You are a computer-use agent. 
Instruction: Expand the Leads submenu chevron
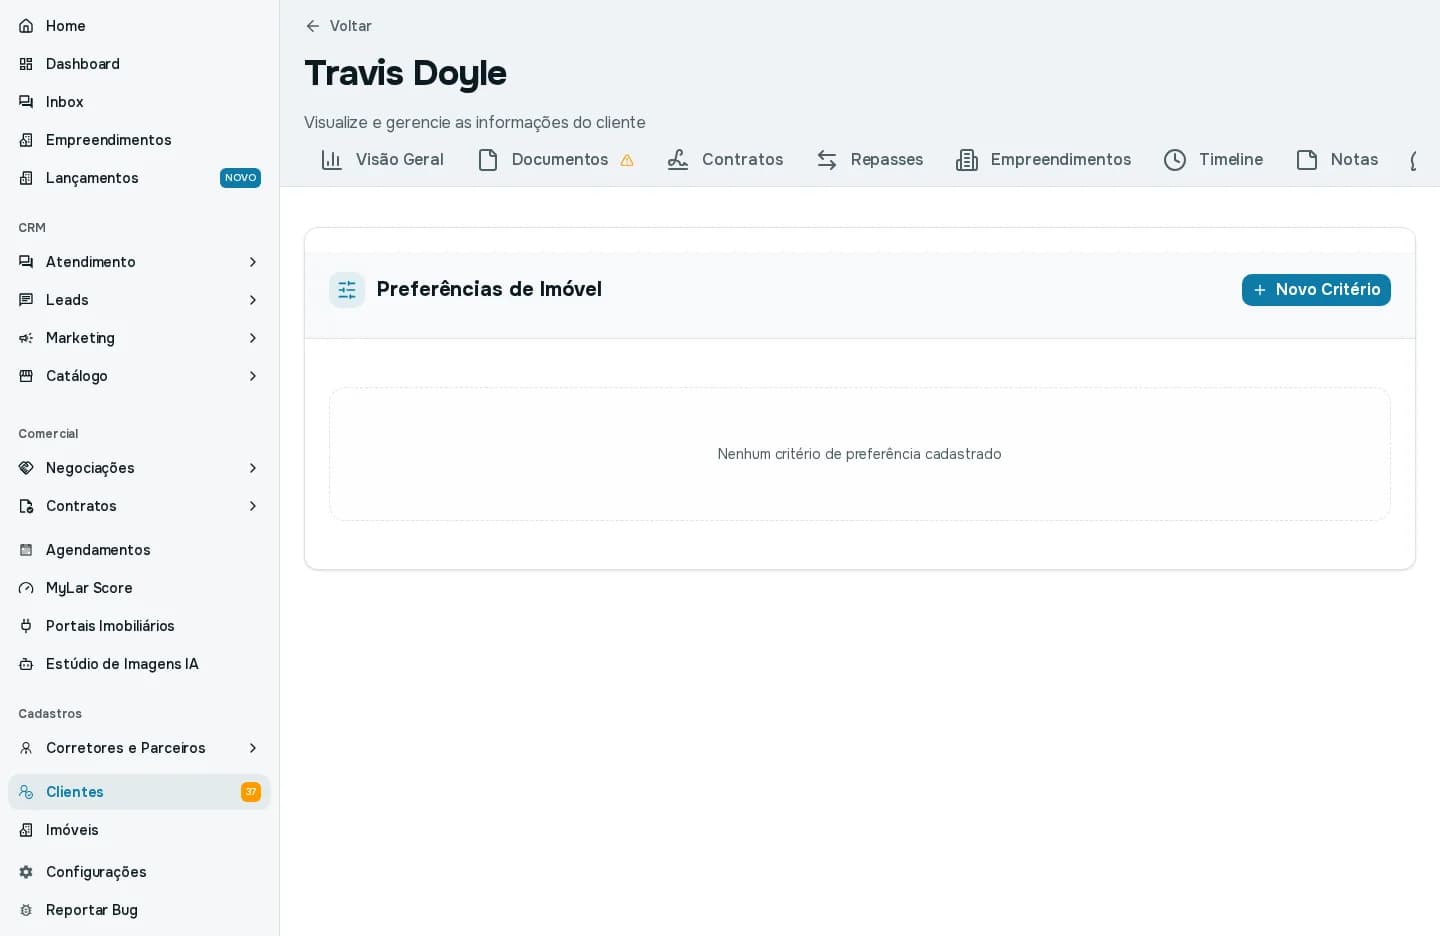(253, 300)
